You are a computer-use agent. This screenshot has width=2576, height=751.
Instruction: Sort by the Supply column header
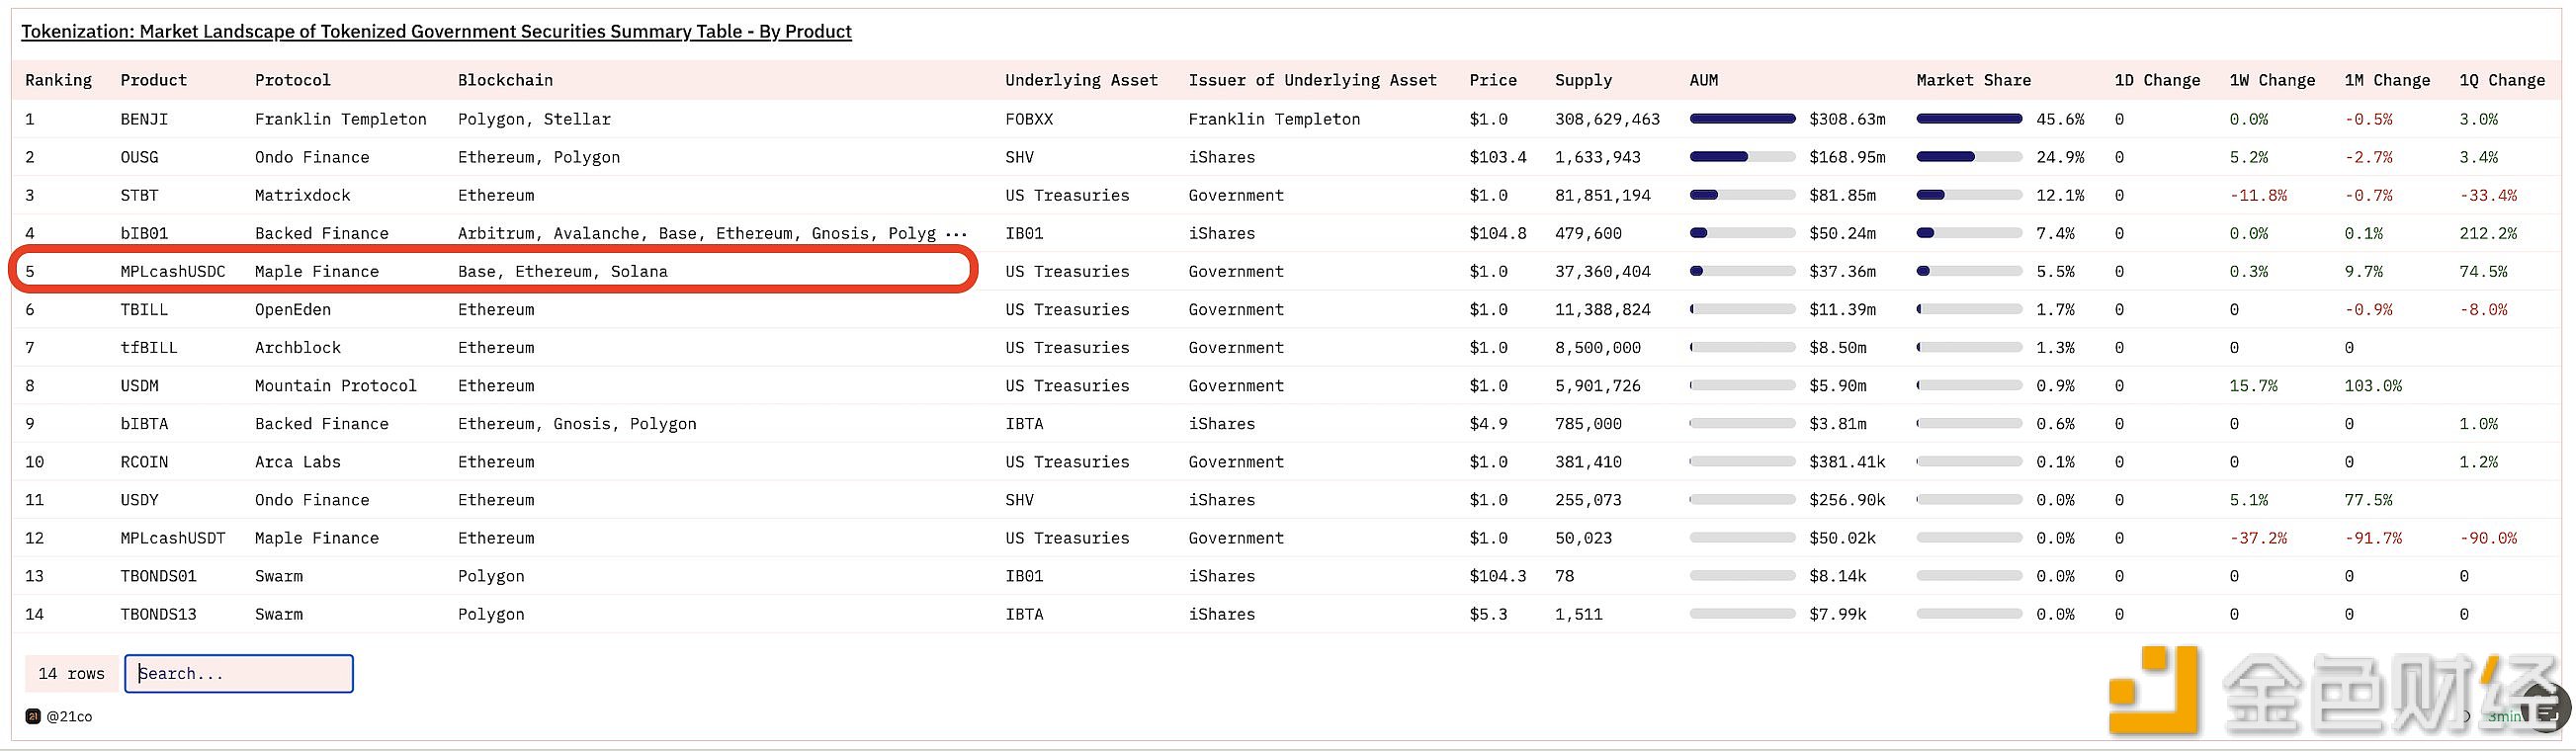(1583, 80)
